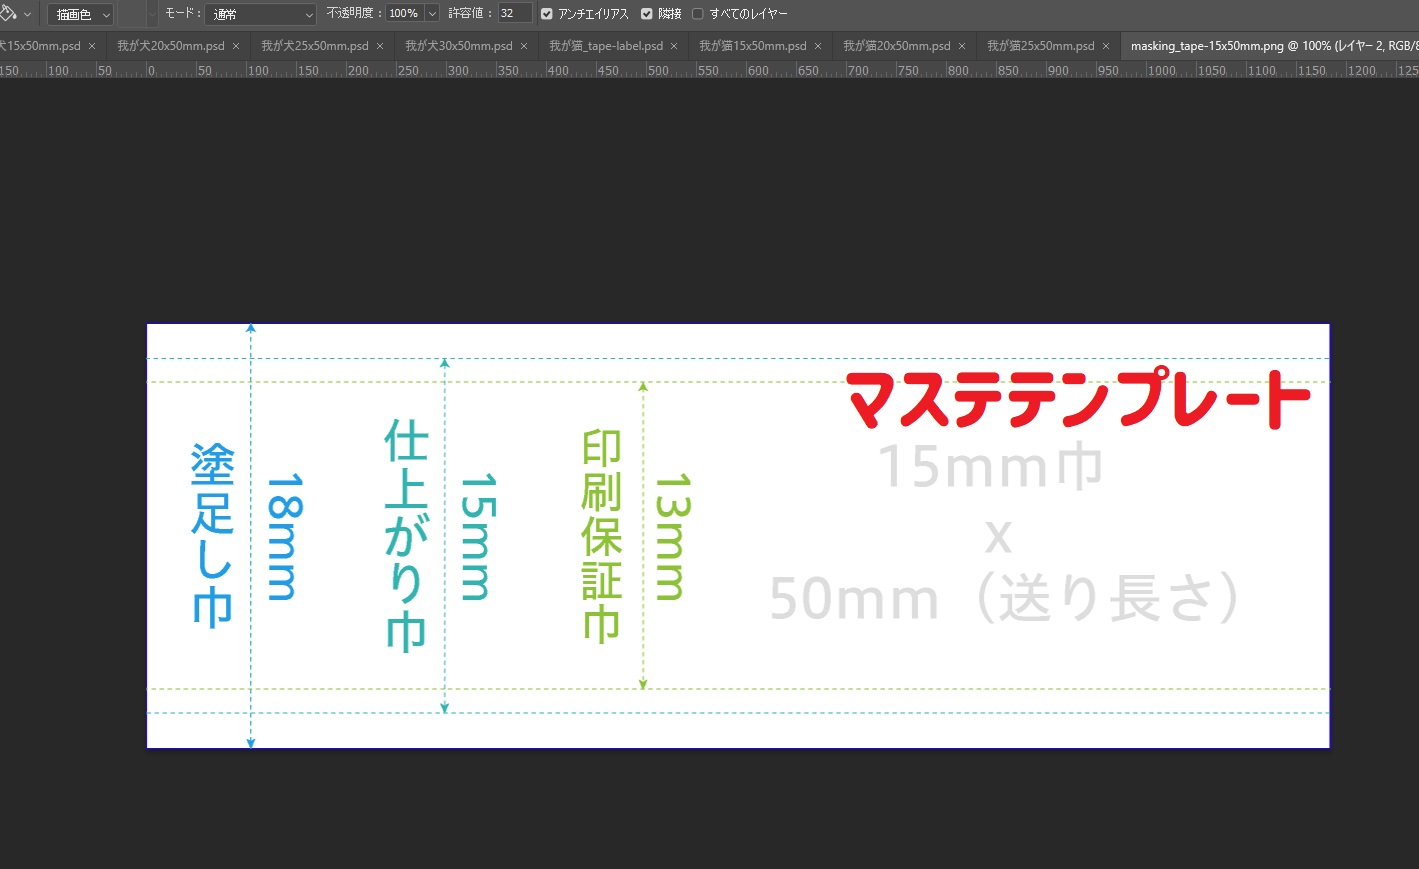
Task: Close the 我が犬25x50mm.psd document tab
Action: click(x=380, y=46)
